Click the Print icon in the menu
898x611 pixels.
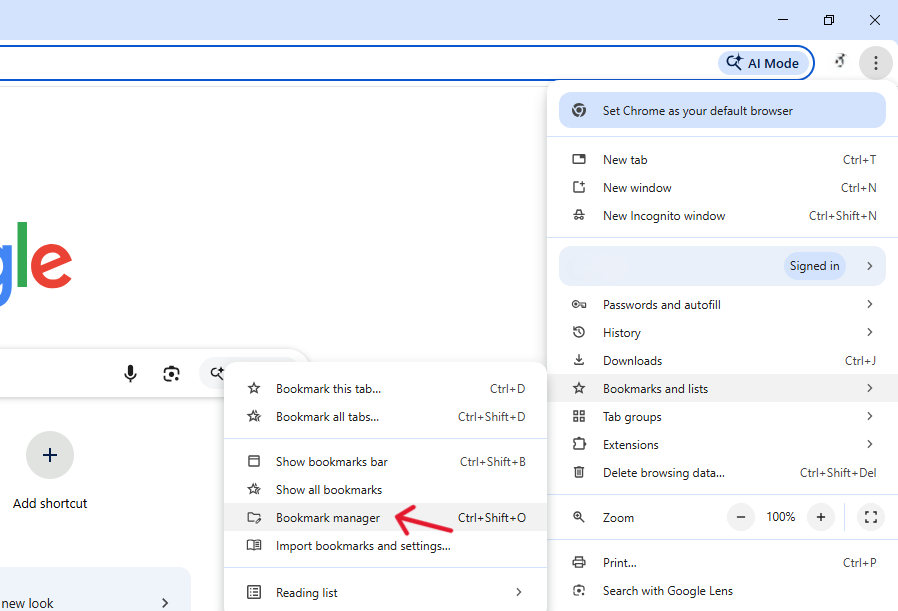coord(578,562)
